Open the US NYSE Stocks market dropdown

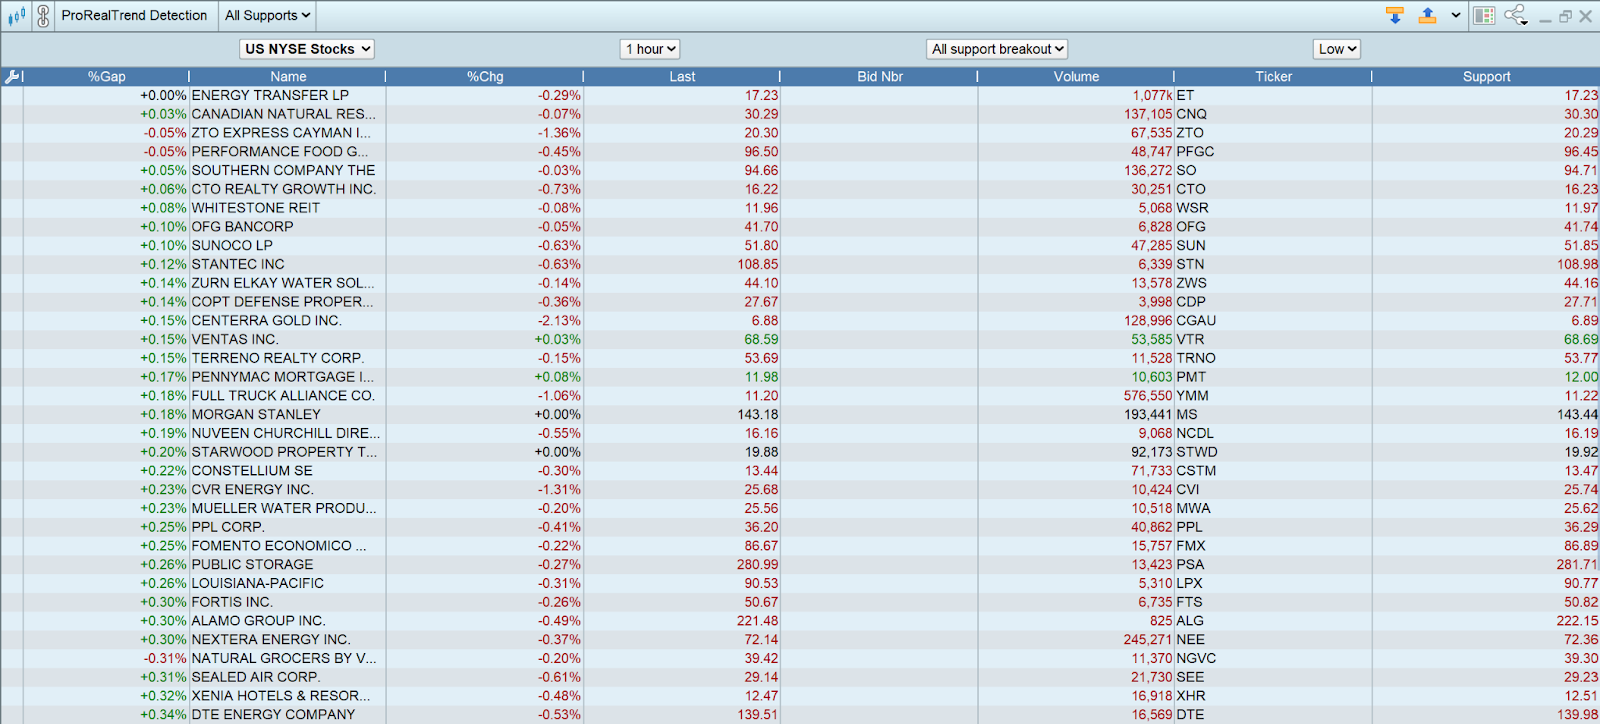pos(308,49)
